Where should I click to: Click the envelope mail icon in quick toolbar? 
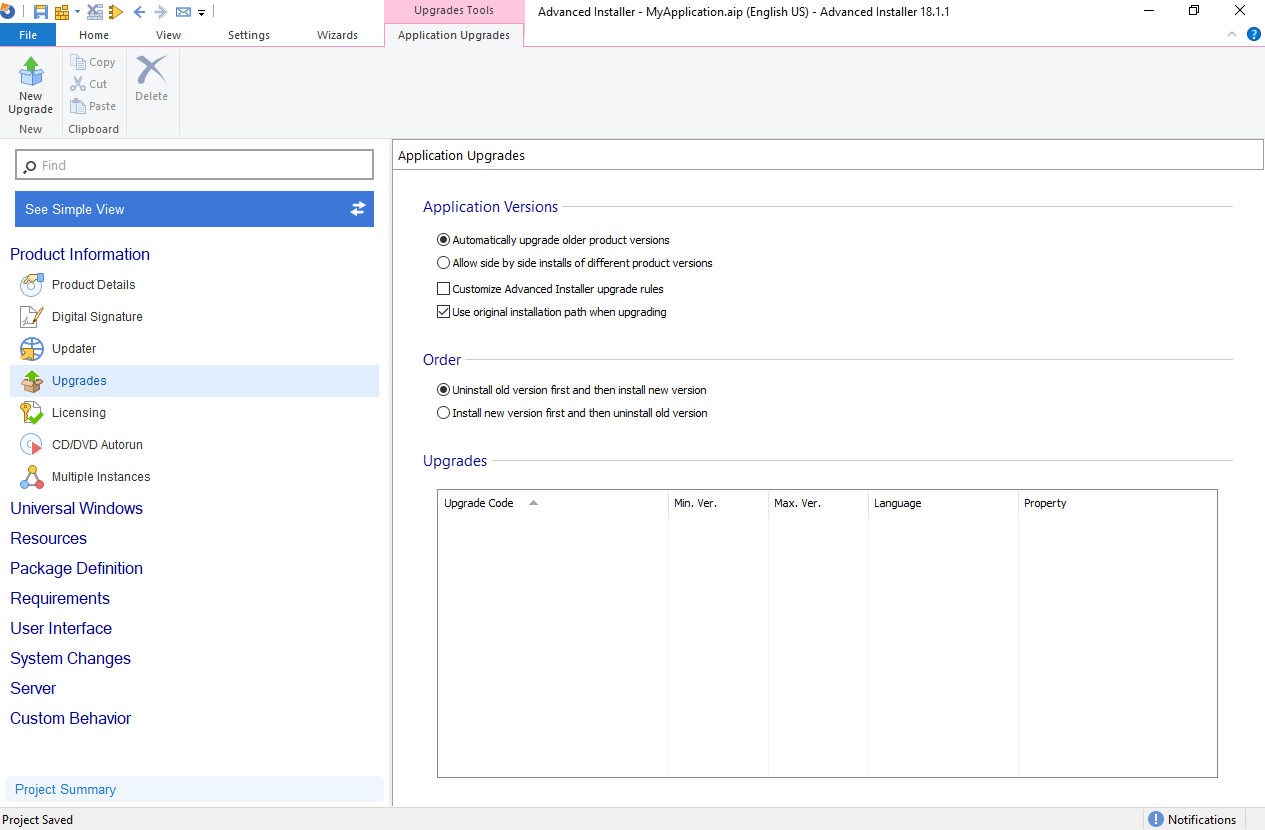pyautogui.click(x=183, y=12)
